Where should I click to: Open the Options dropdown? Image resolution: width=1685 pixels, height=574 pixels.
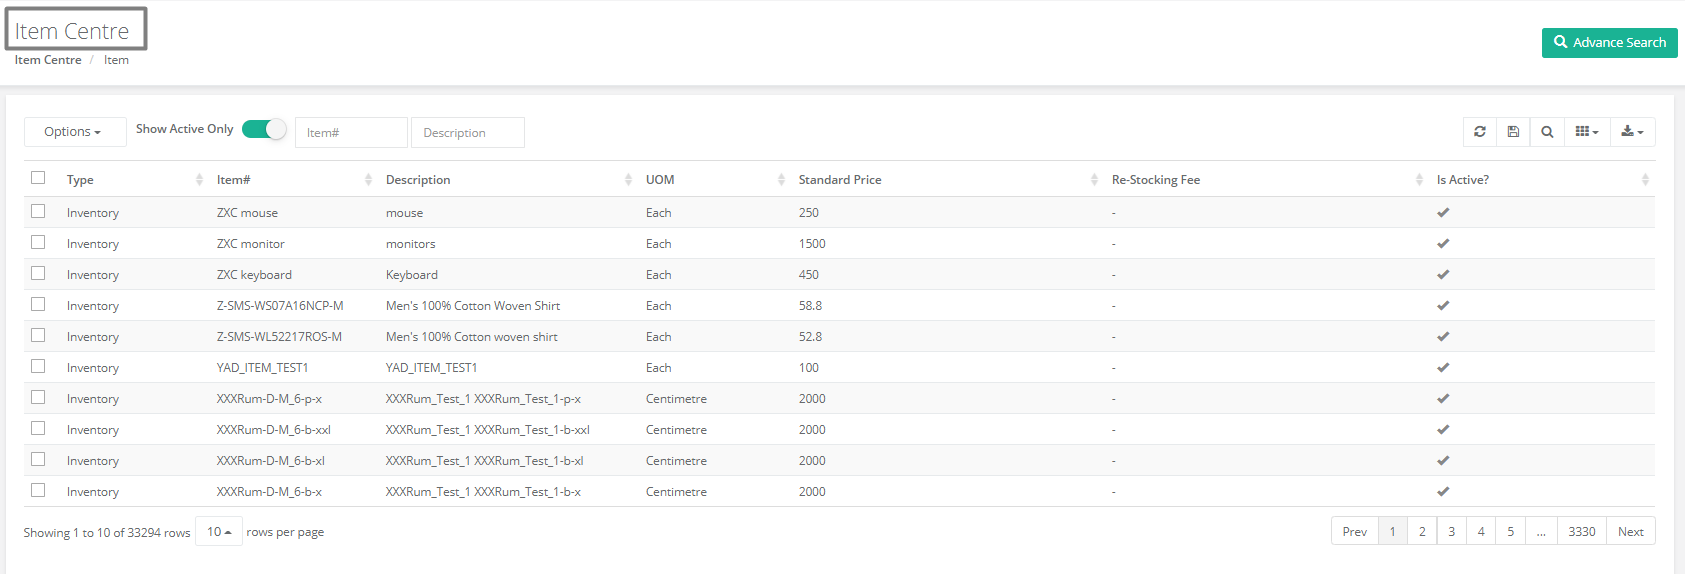click(x=73, y=132)
